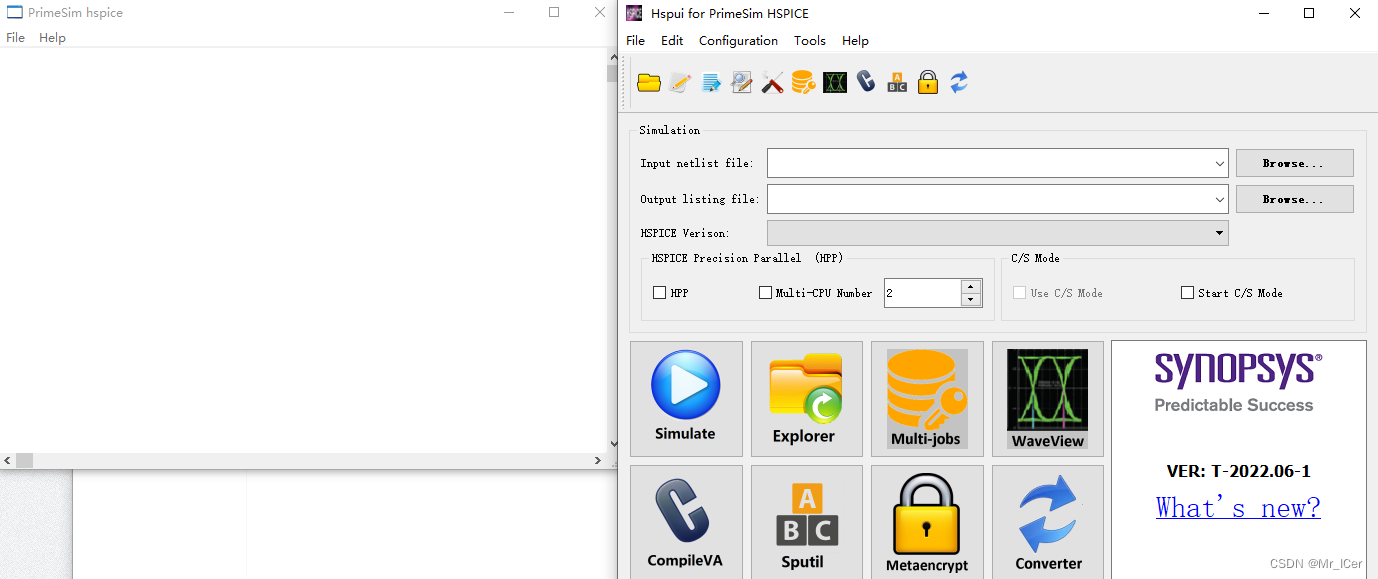Image resolution: width=1378 pixels, height=579 pixels.
Task: Click the PrimeSim hspice window title icon
Action: (15, 13)
